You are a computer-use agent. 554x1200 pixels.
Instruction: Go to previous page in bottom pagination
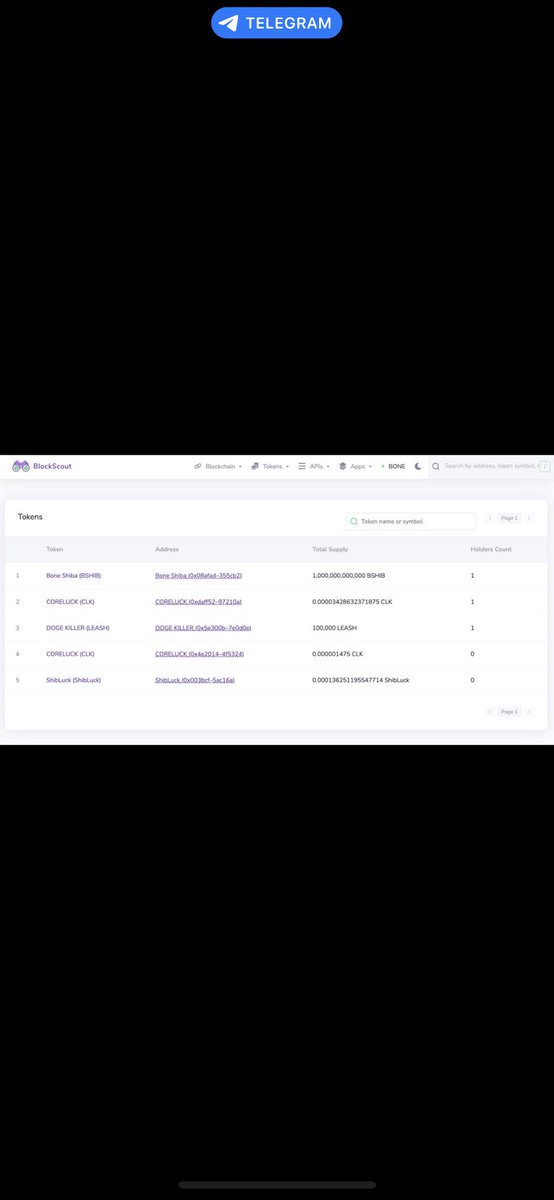[x=490, y=711]
